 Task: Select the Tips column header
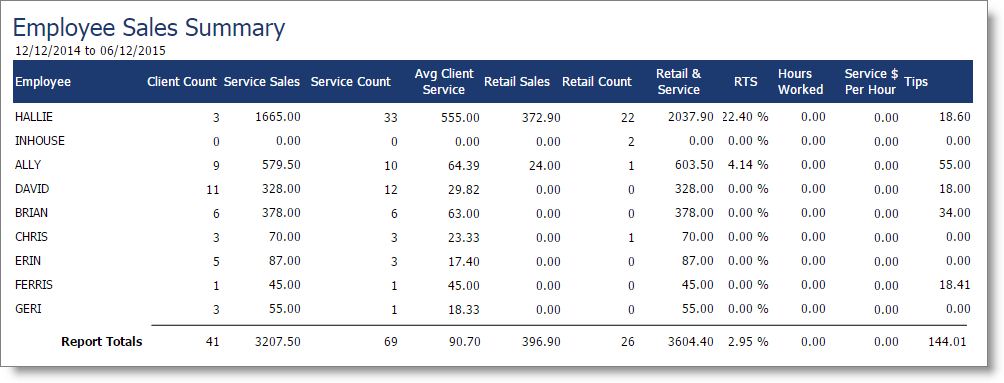916,82
